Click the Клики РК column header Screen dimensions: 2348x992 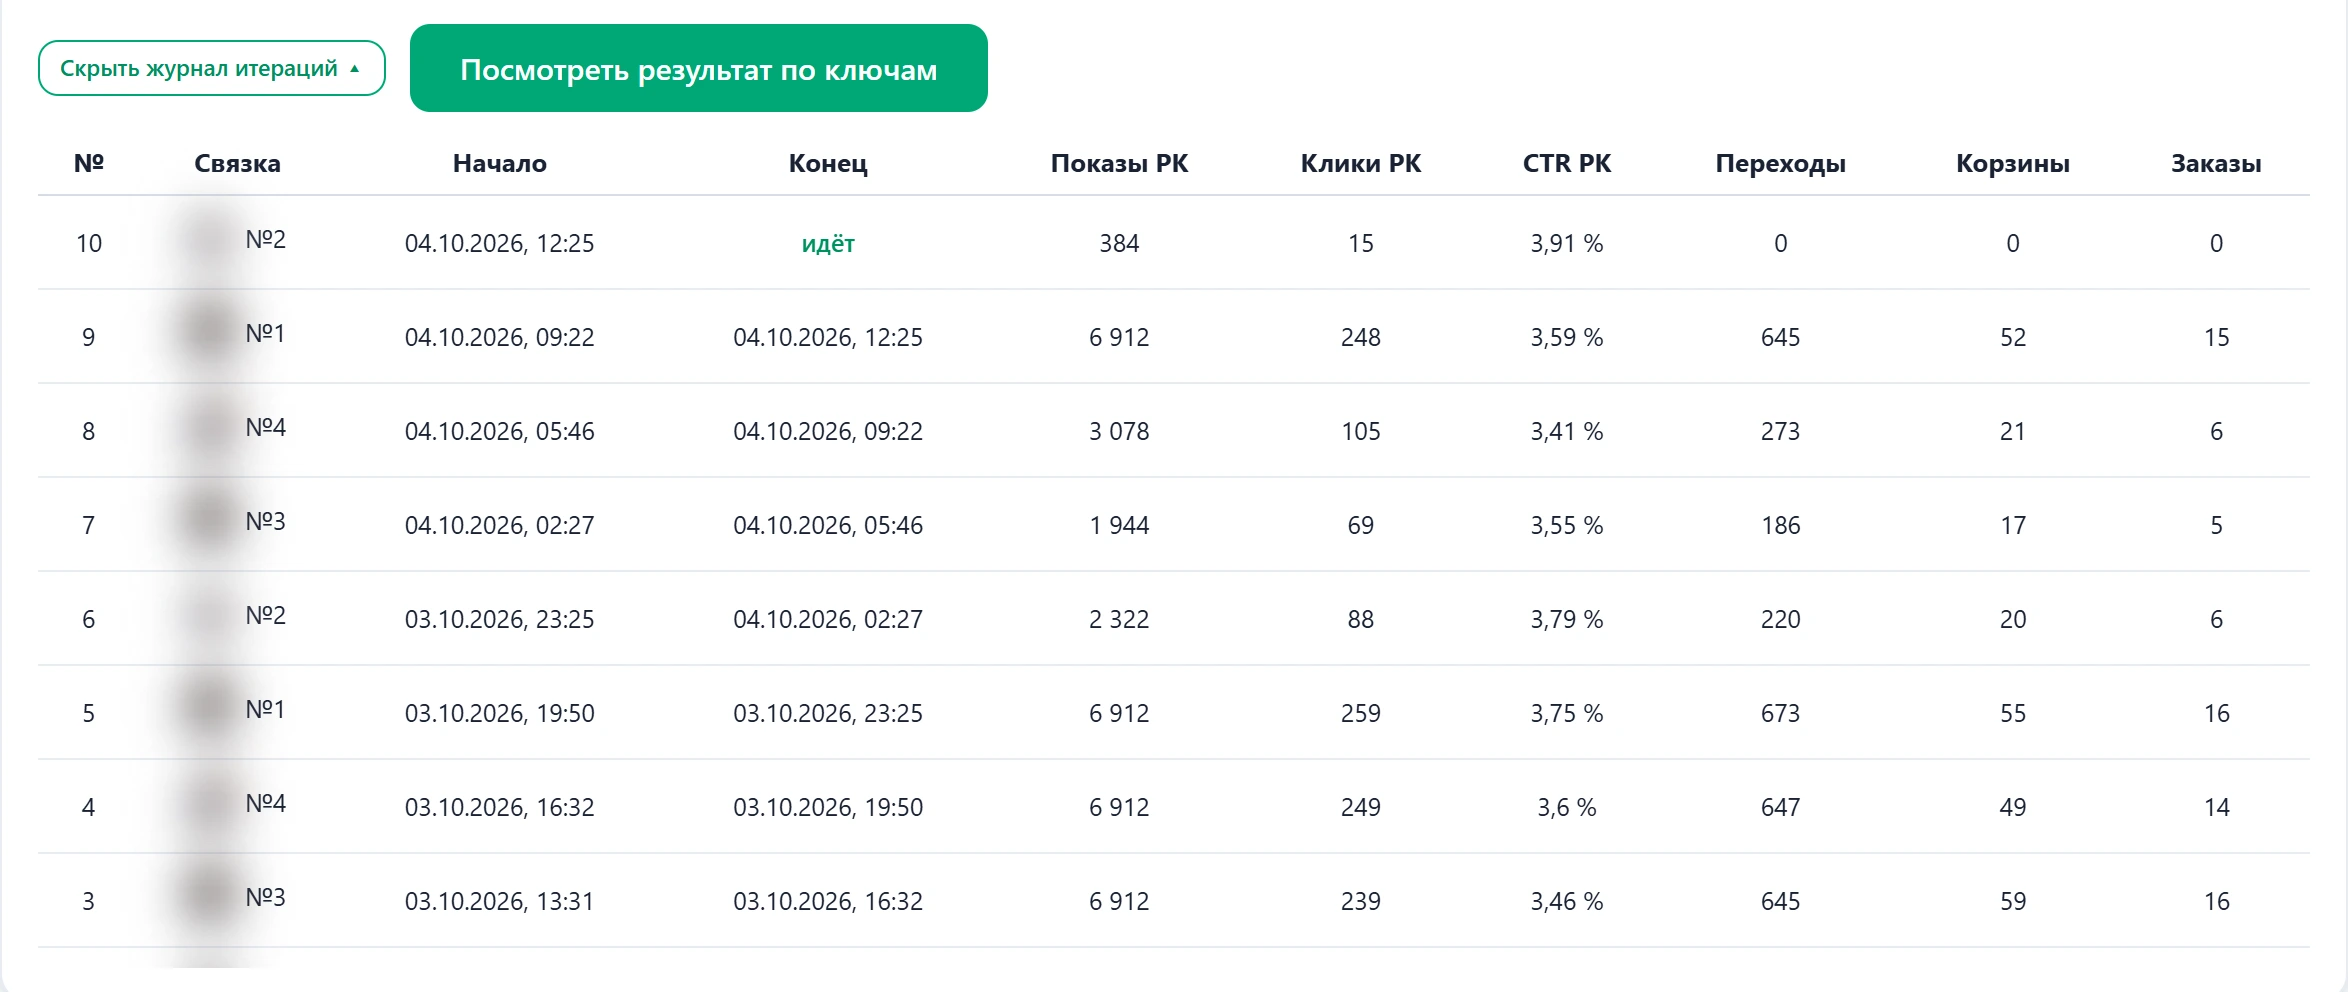tap(1360, 163)
